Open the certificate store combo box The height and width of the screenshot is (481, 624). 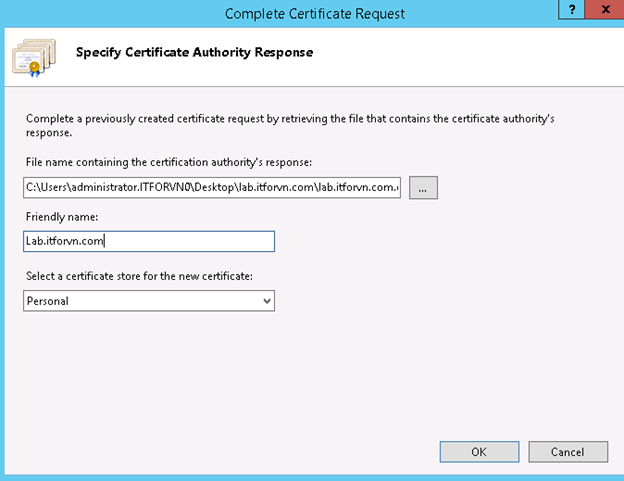(149, 300)
